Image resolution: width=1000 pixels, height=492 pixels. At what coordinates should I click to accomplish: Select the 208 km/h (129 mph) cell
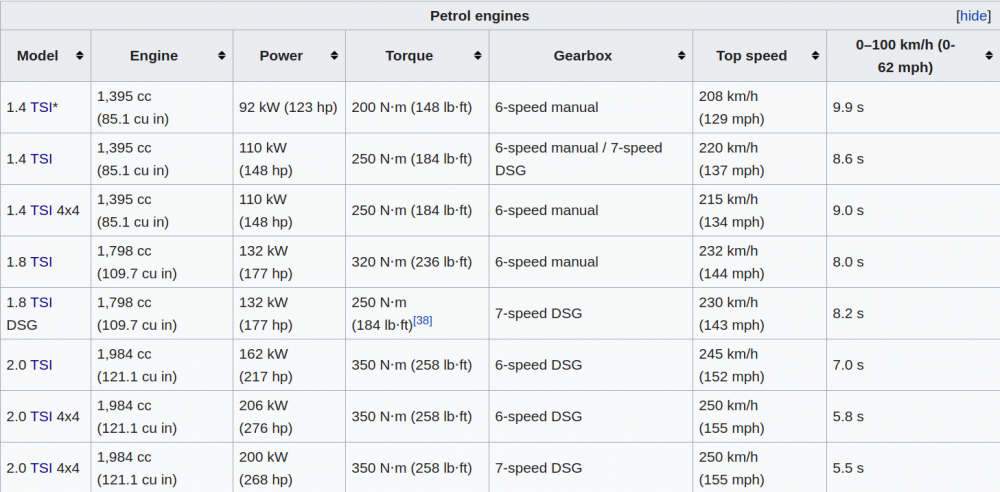(760, 107)
